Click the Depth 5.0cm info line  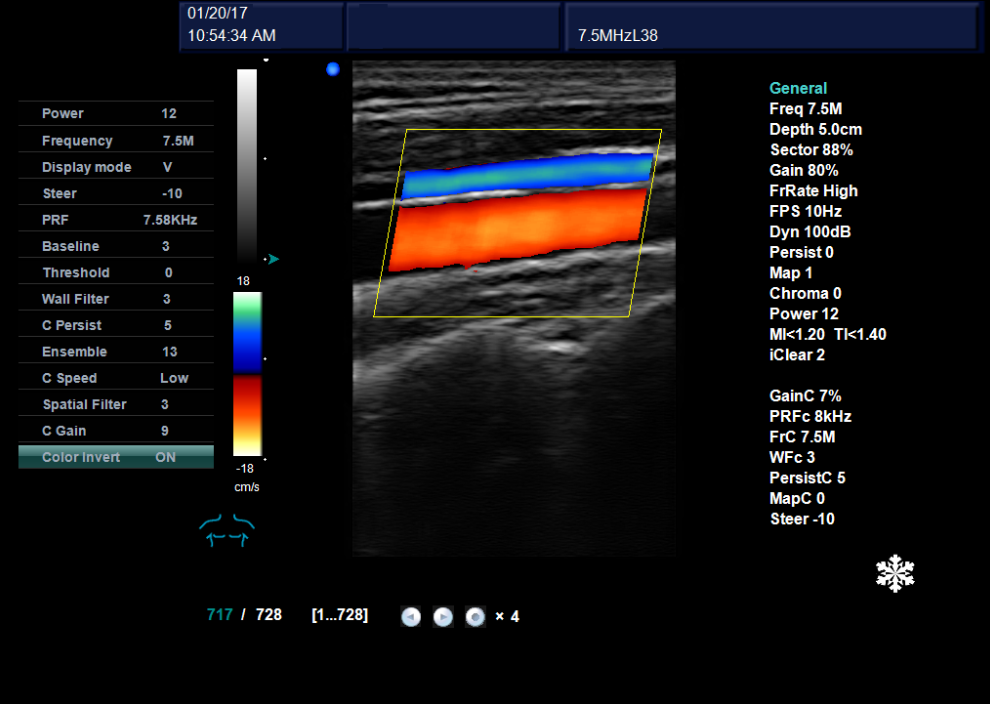[816, 129]
